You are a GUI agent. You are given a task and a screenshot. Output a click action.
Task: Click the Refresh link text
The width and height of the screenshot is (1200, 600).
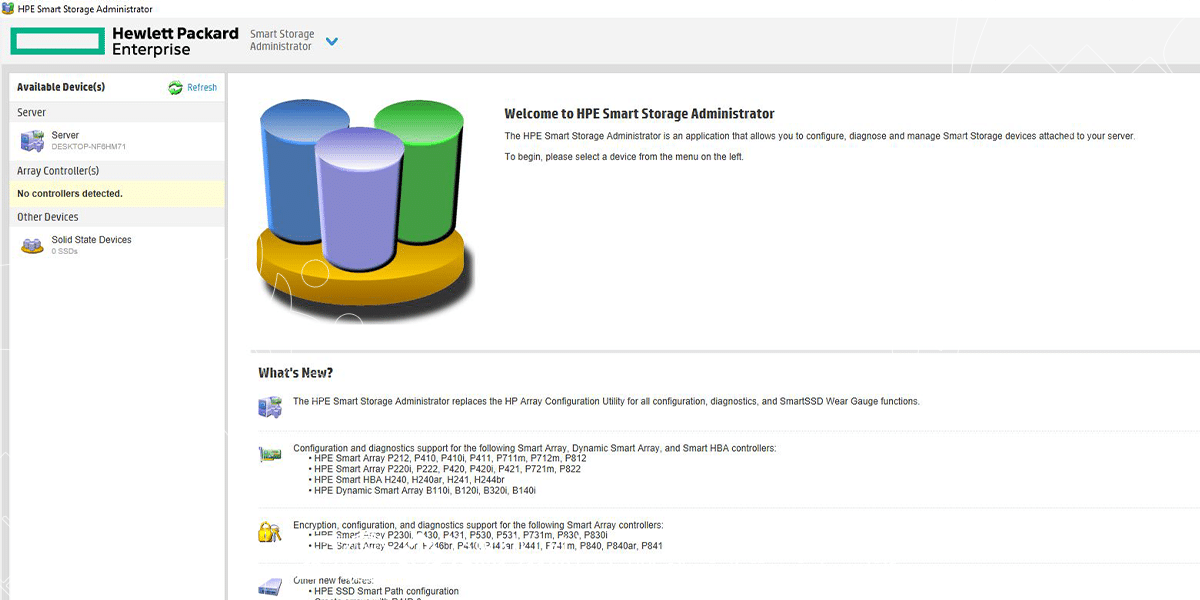tap(202, 88)
